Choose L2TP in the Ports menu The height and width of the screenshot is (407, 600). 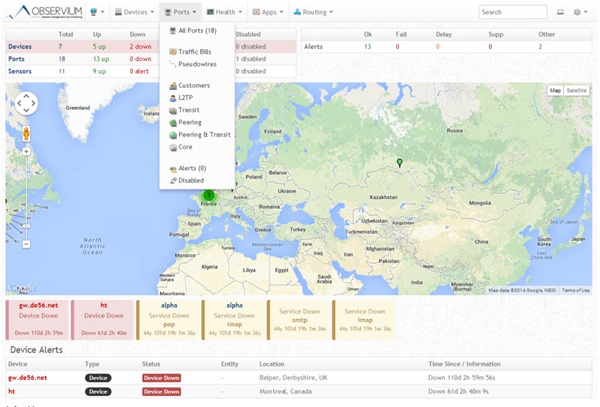pyautogui.click(x=186, y=98)
